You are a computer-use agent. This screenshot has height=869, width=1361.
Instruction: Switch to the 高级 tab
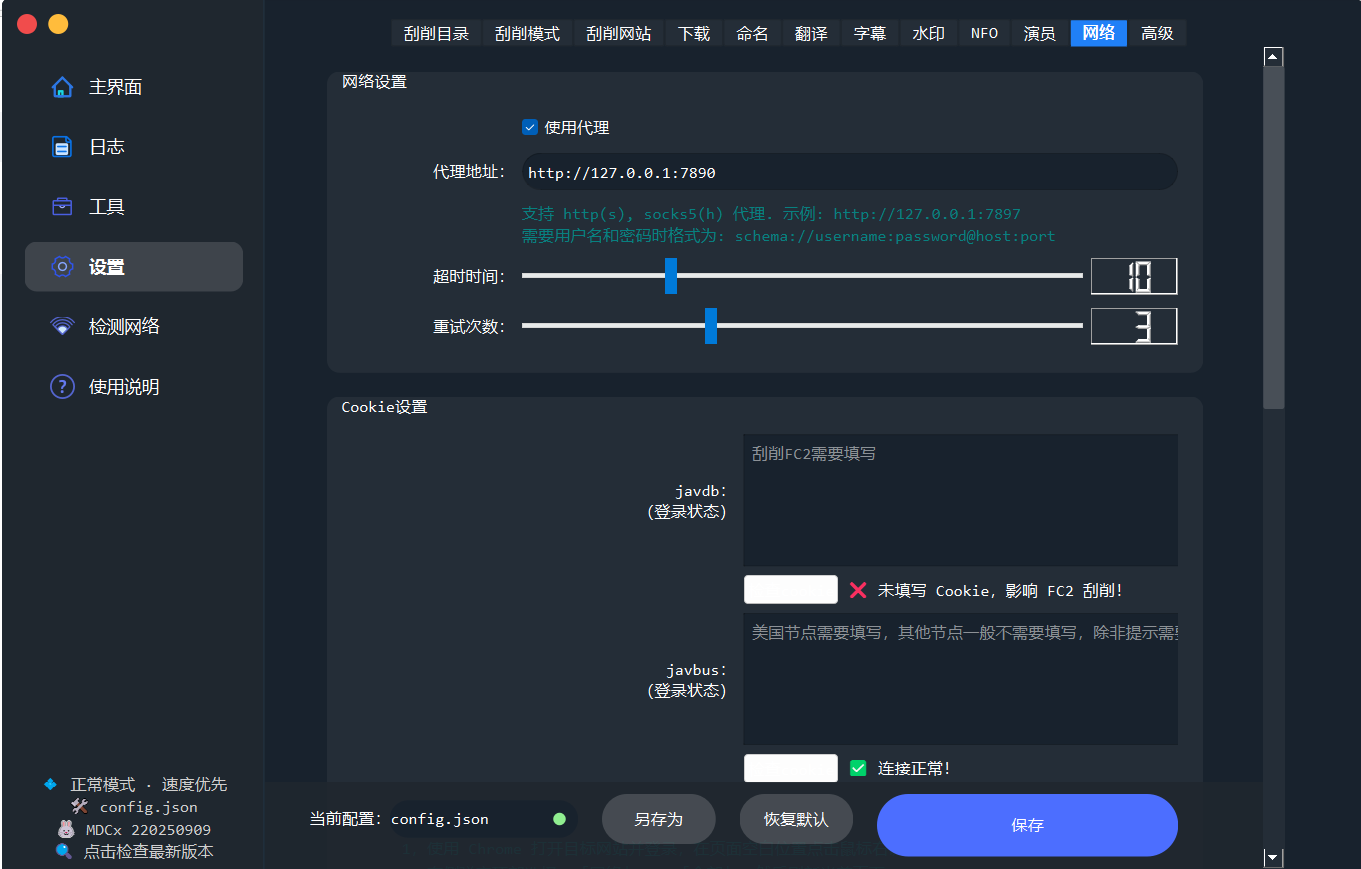pyautogui.click(x=1157, y=33)
